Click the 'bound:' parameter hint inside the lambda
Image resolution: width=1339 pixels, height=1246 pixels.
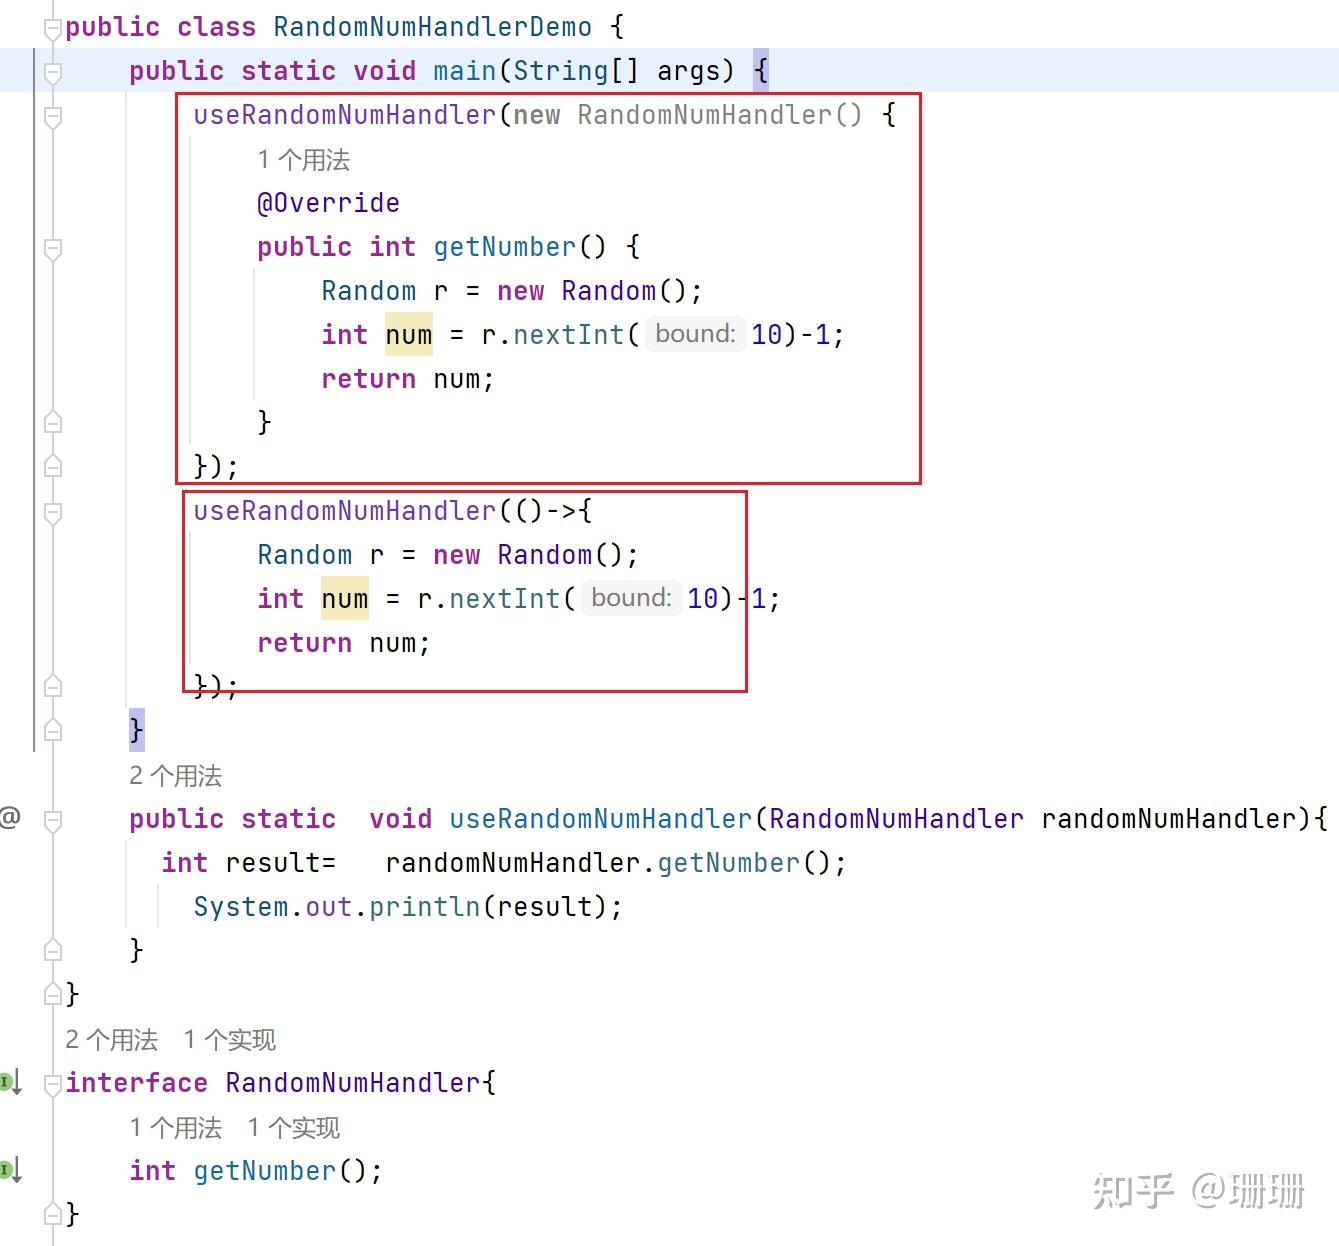point(631,598)
